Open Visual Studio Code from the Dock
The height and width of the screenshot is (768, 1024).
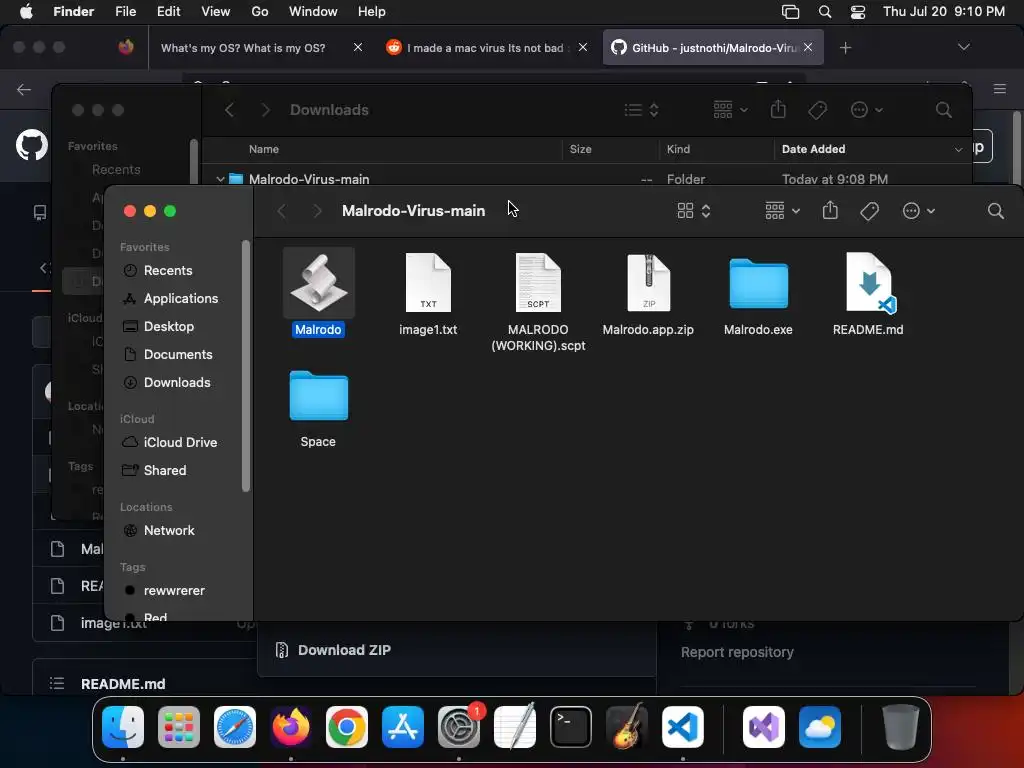(682, 727)
